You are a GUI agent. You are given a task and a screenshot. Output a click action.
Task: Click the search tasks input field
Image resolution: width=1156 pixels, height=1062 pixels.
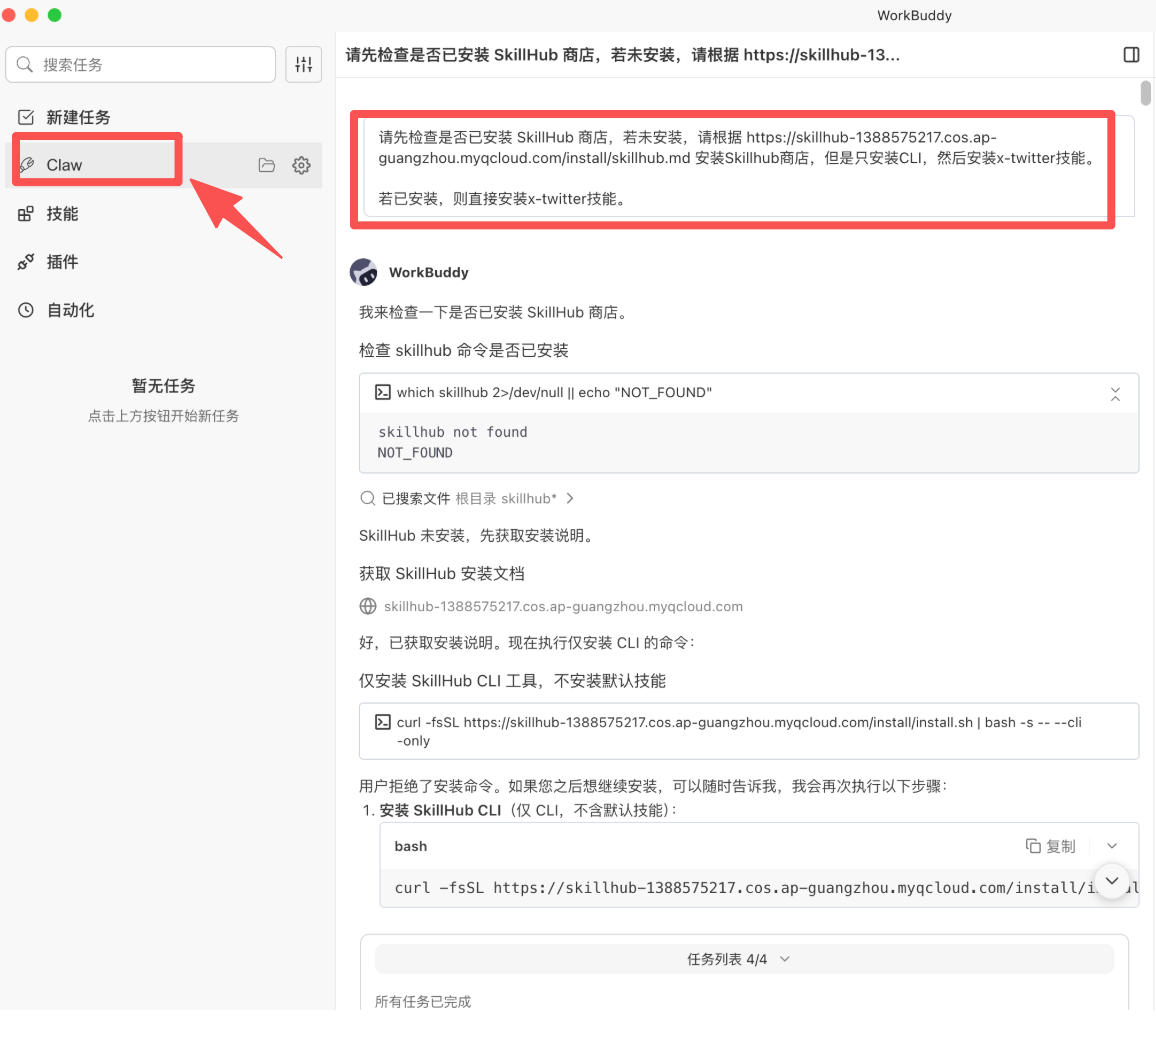click(140, 65)
